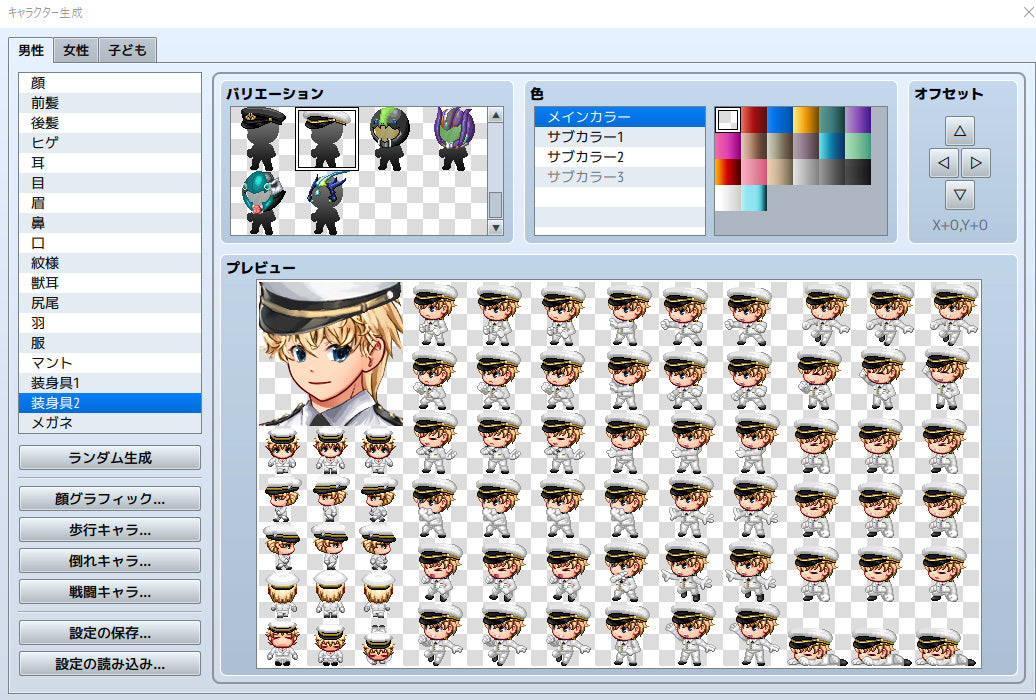The image size is (1036, 700).
Task: Select the white officer cap variation
Action: pos(327,139)
